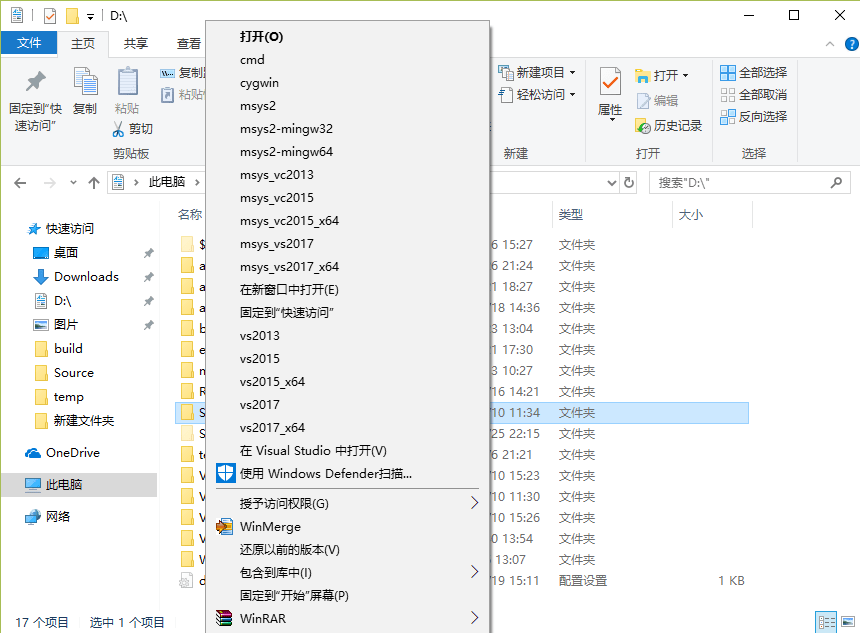
Task: Click Windows Defender shield icon in context menu
Action: pos(225,473)
